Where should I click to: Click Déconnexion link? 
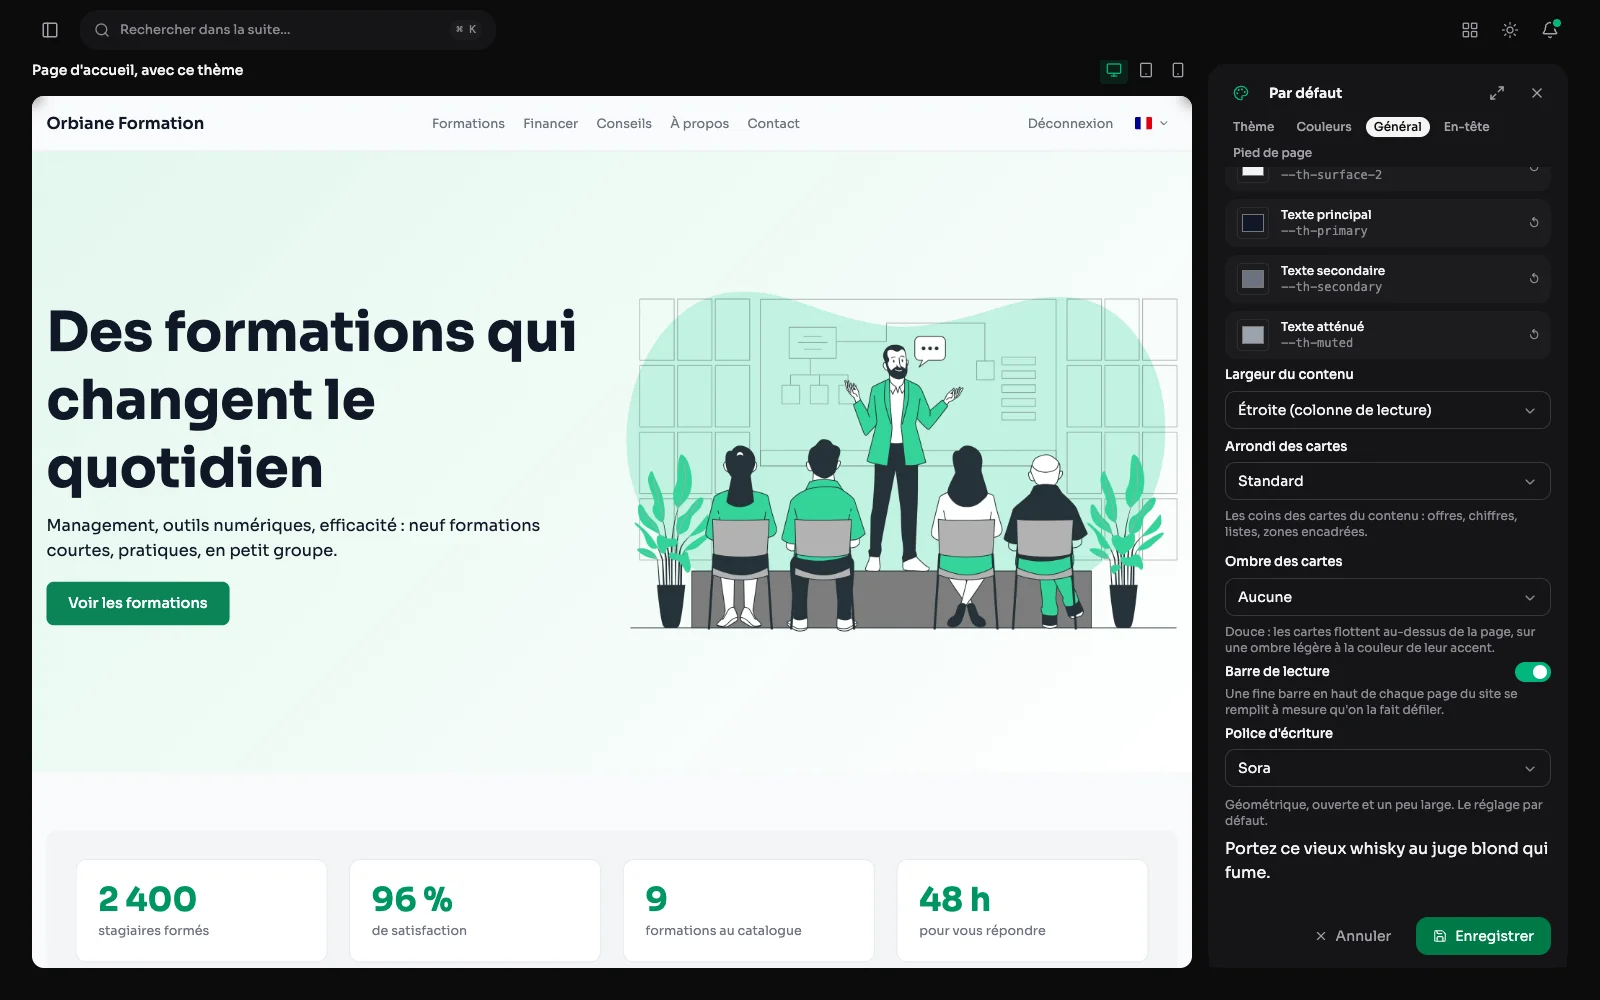click(1070, 123)
